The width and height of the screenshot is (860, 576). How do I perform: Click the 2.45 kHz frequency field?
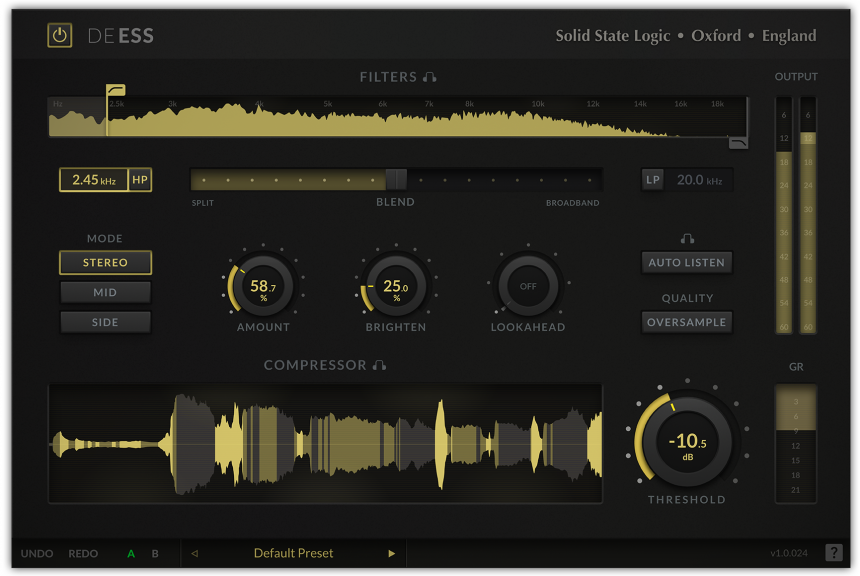tap(96, 179)
